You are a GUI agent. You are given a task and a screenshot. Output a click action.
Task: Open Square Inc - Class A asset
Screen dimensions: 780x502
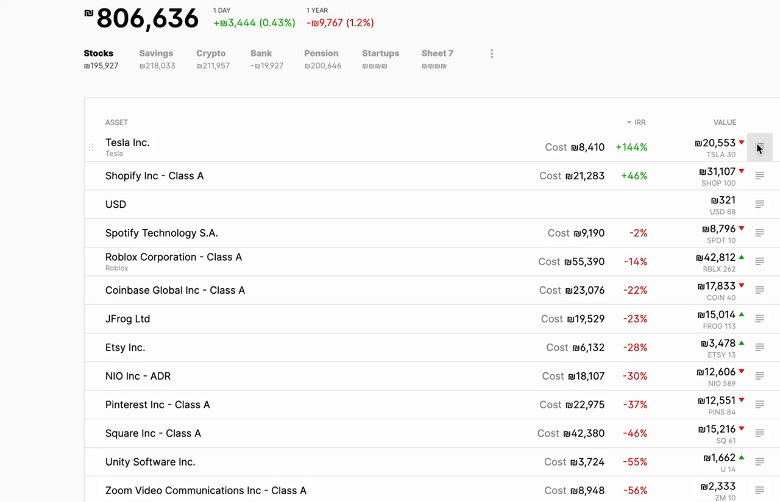[x=153, y=433]
